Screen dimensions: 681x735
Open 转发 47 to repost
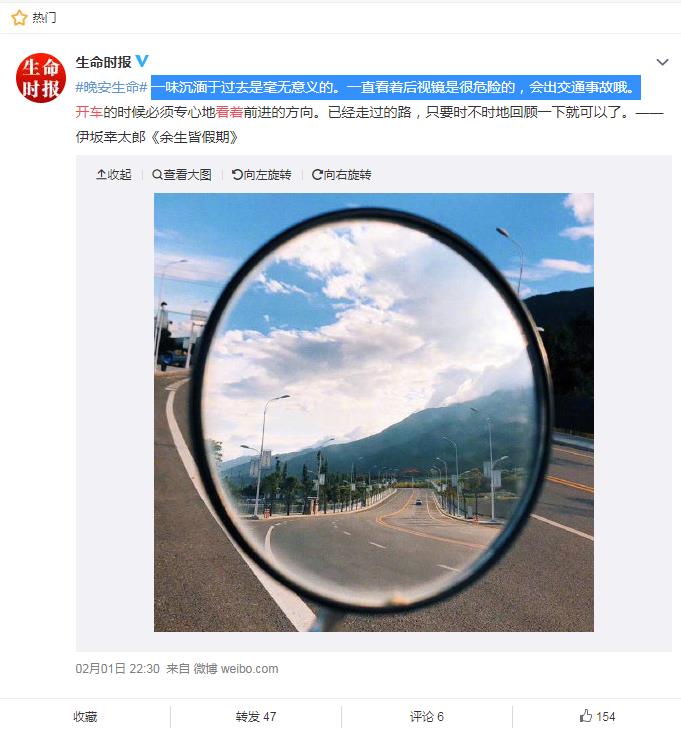click(x=256, y=717)
